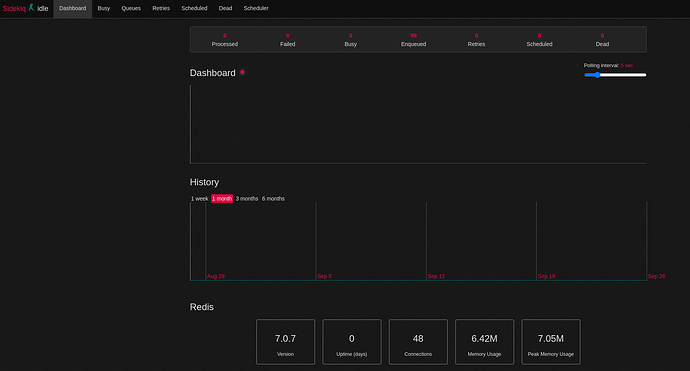Click the Aug 29 history marker
The height and width of the screenshot is (371, 690).
216,276
